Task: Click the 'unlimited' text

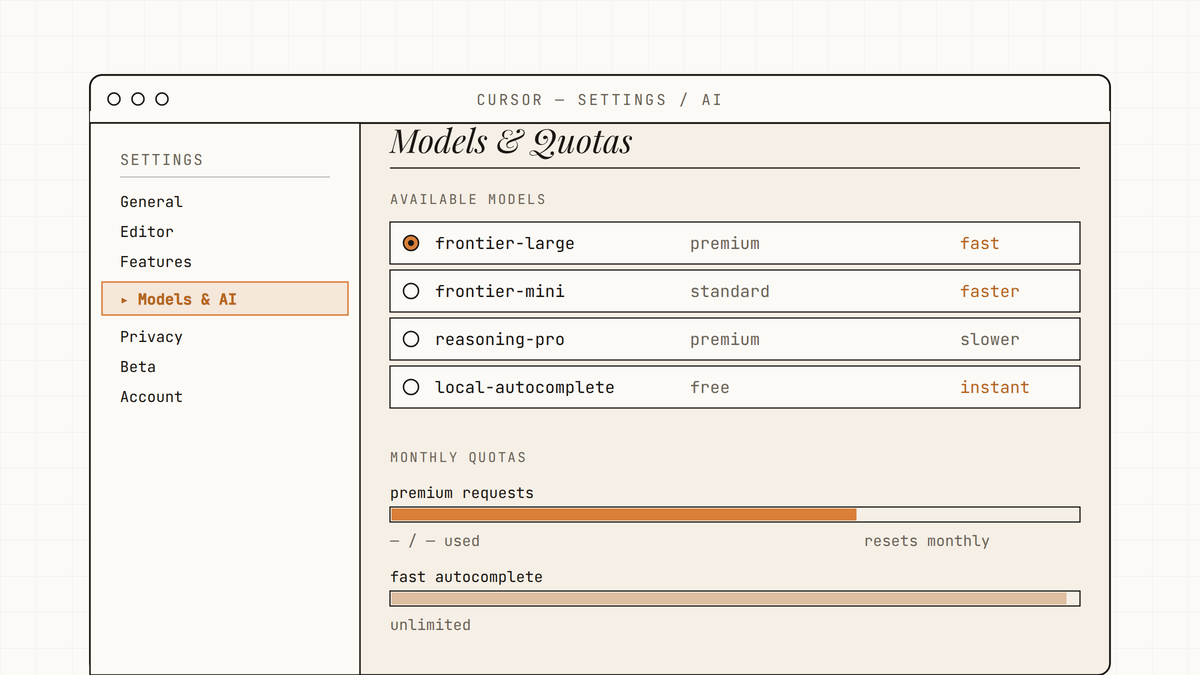Action: pyautogui.click(x=430, y=625)
